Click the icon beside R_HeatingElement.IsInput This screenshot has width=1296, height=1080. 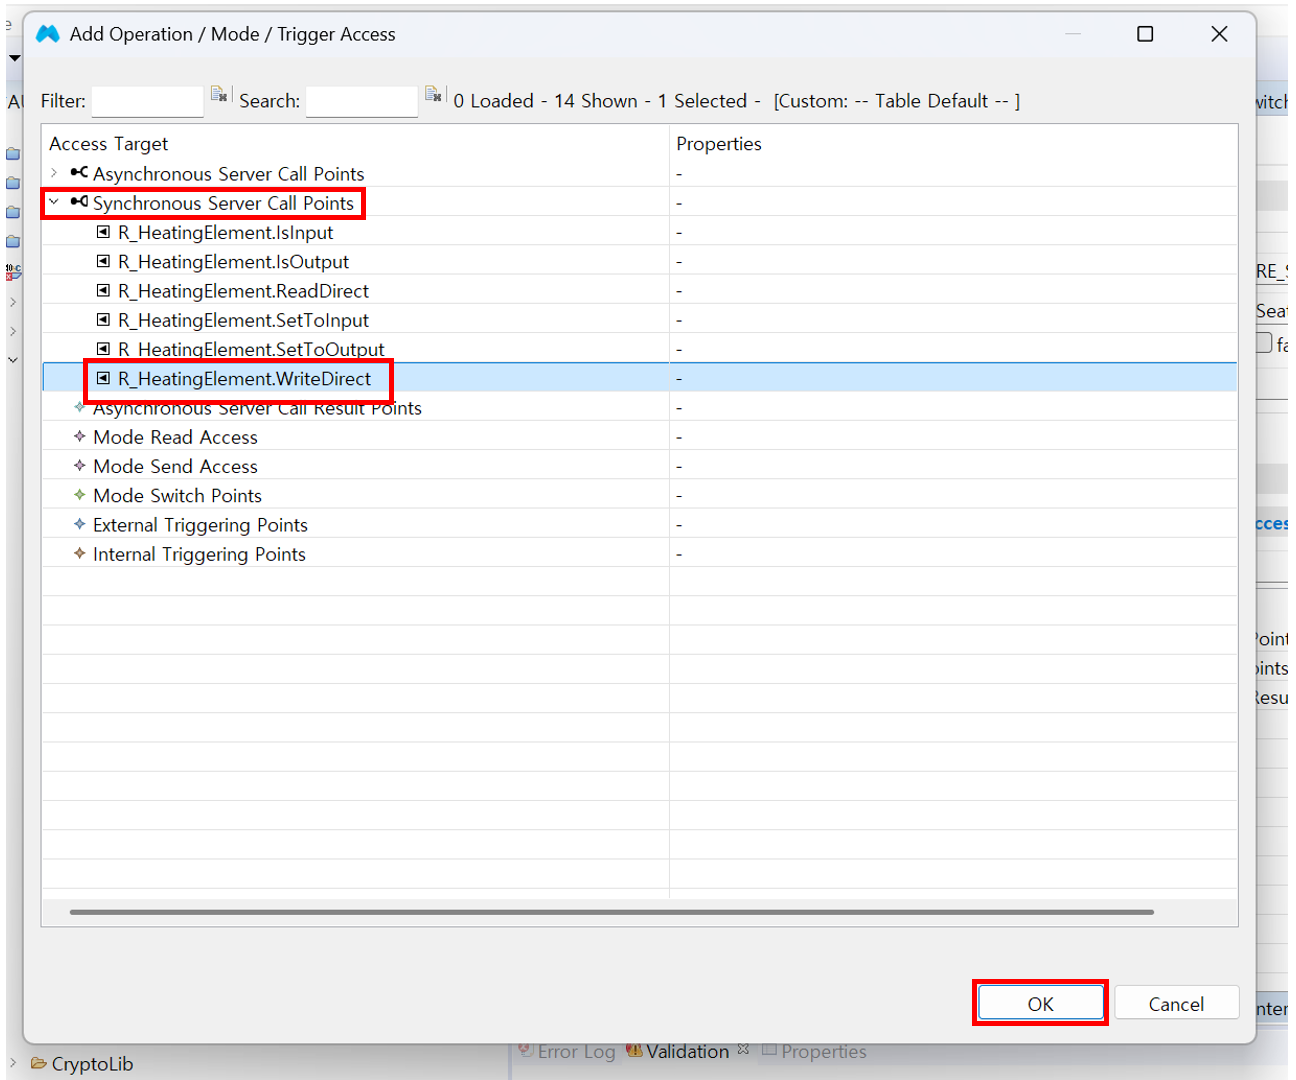point(103,232)
